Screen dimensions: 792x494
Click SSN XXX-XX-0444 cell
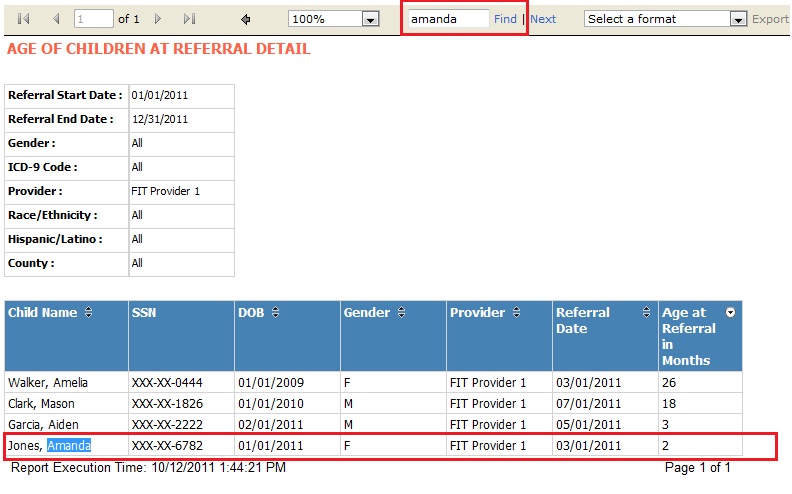pos(181,382)
